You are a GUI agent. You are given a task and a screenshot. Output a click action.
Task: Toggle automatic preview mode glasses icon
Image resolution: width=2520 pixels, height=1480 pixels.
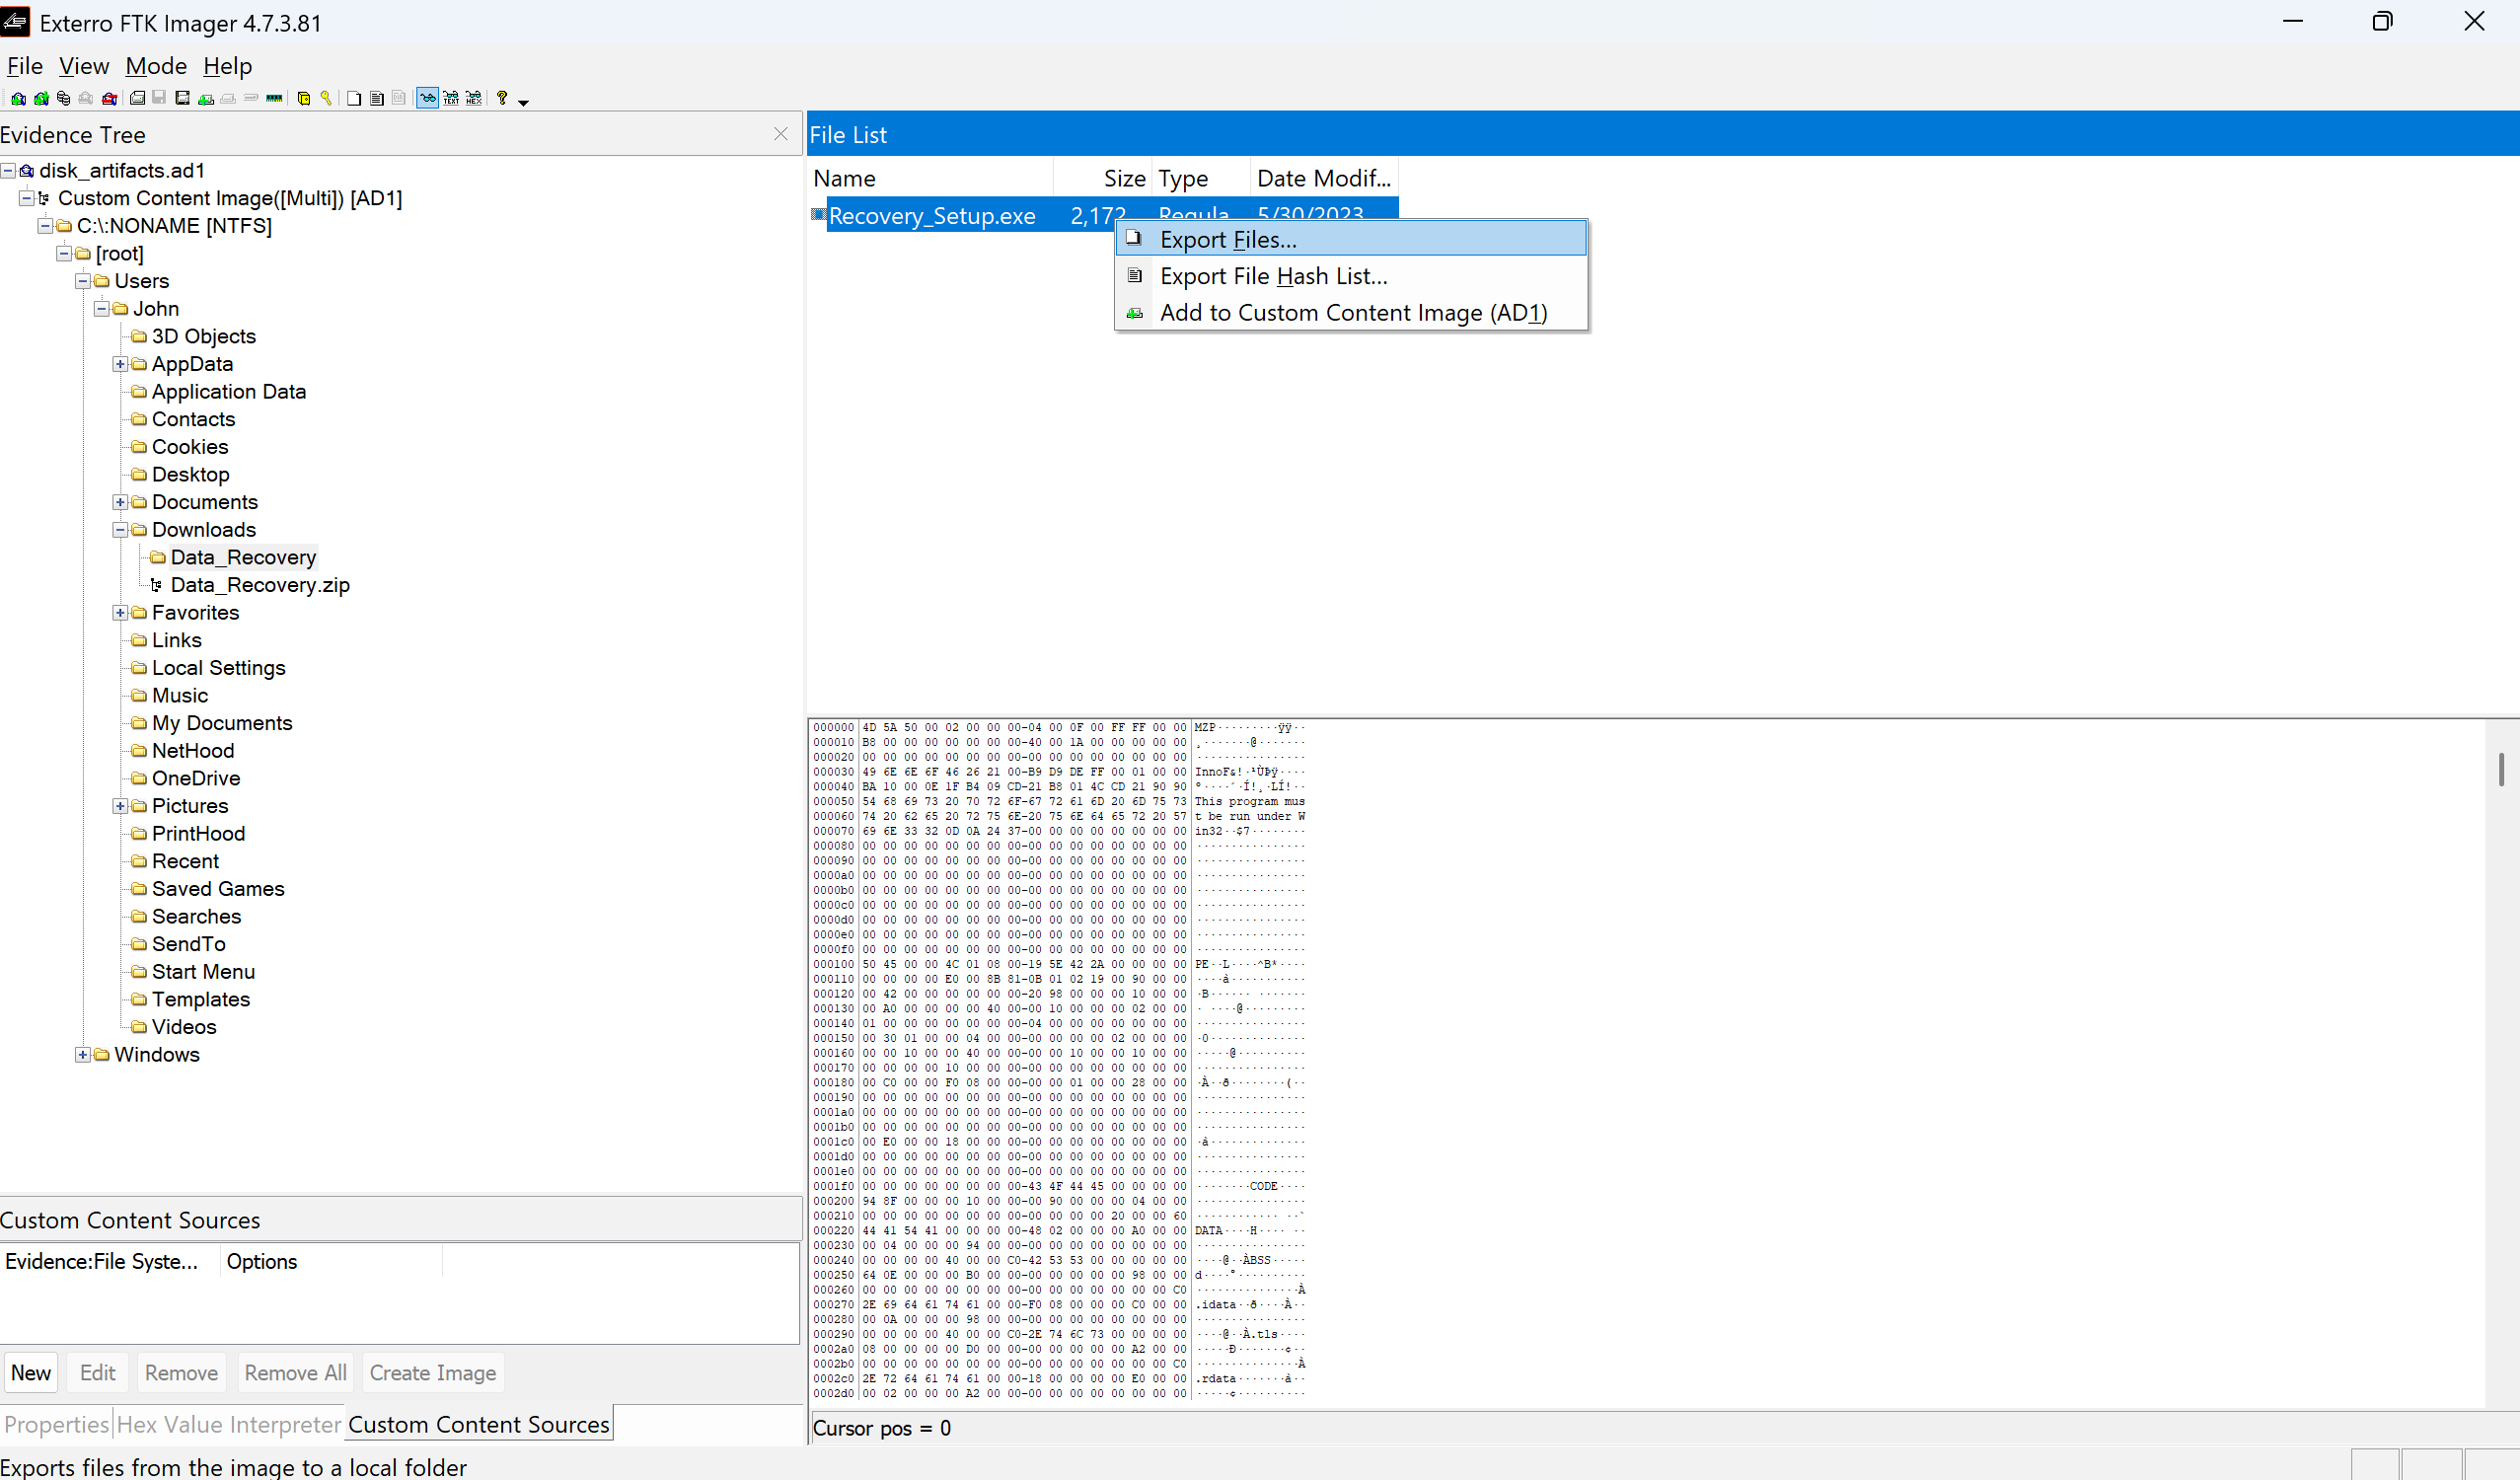click(428, 98)
